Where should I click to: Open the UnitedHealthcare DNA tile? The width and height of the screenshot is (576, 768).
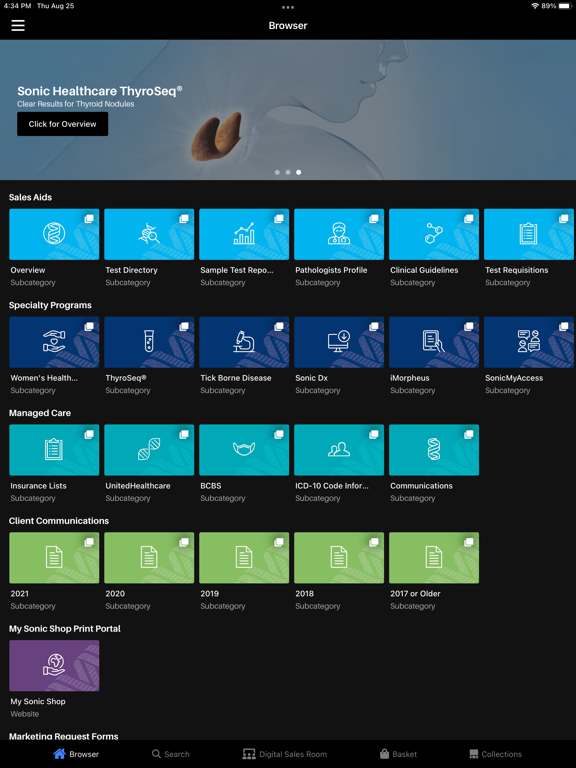coord(149,450)
